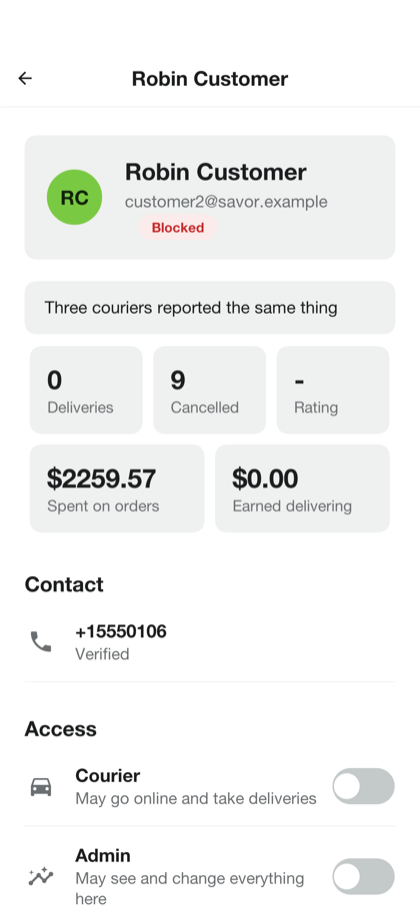Viewport: 420px width, 909px height.
Task: Open the Deliveries stat card
Action: click(x=86, y=390)
